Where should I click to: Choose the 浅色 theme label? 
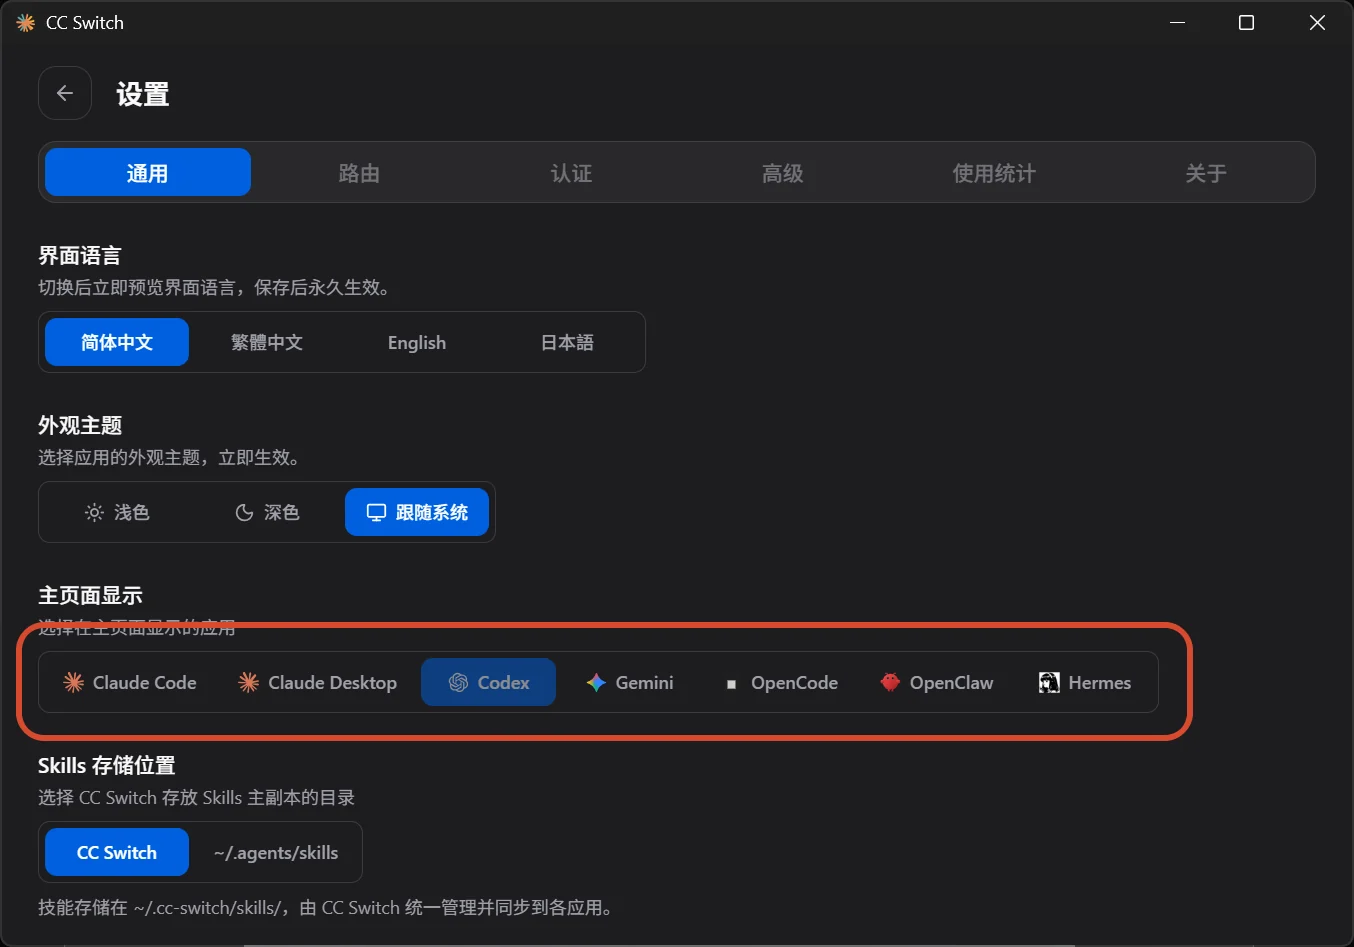131,513
